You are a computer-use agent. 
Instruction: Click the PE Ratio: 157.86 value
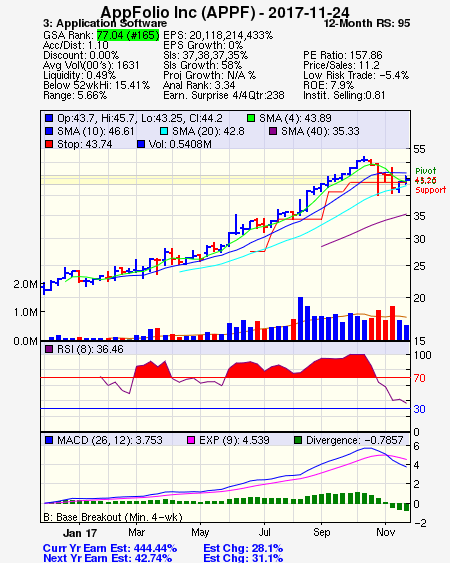343,55
